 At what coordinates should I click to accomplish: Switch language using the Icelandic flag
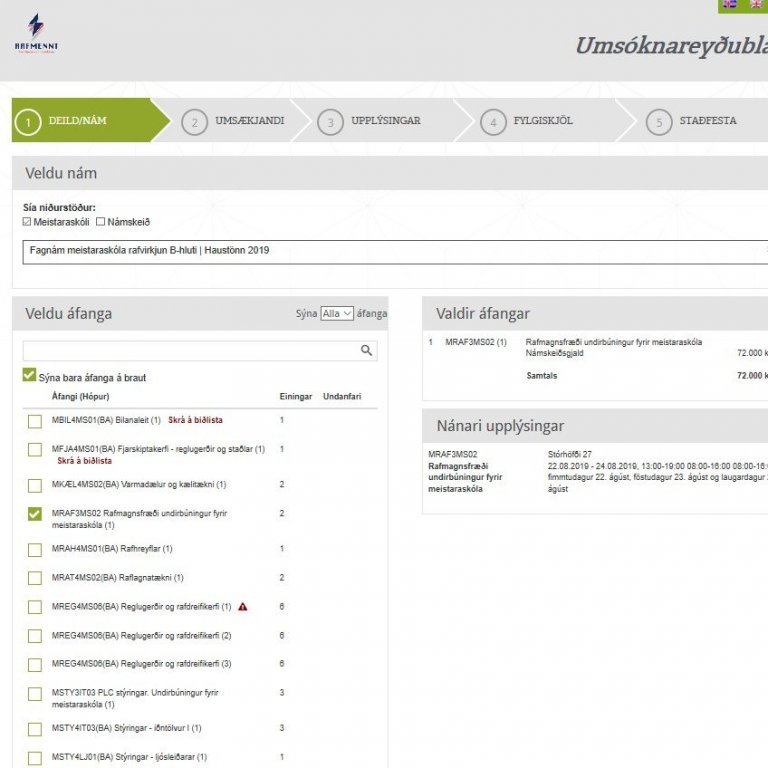[729, 4]
